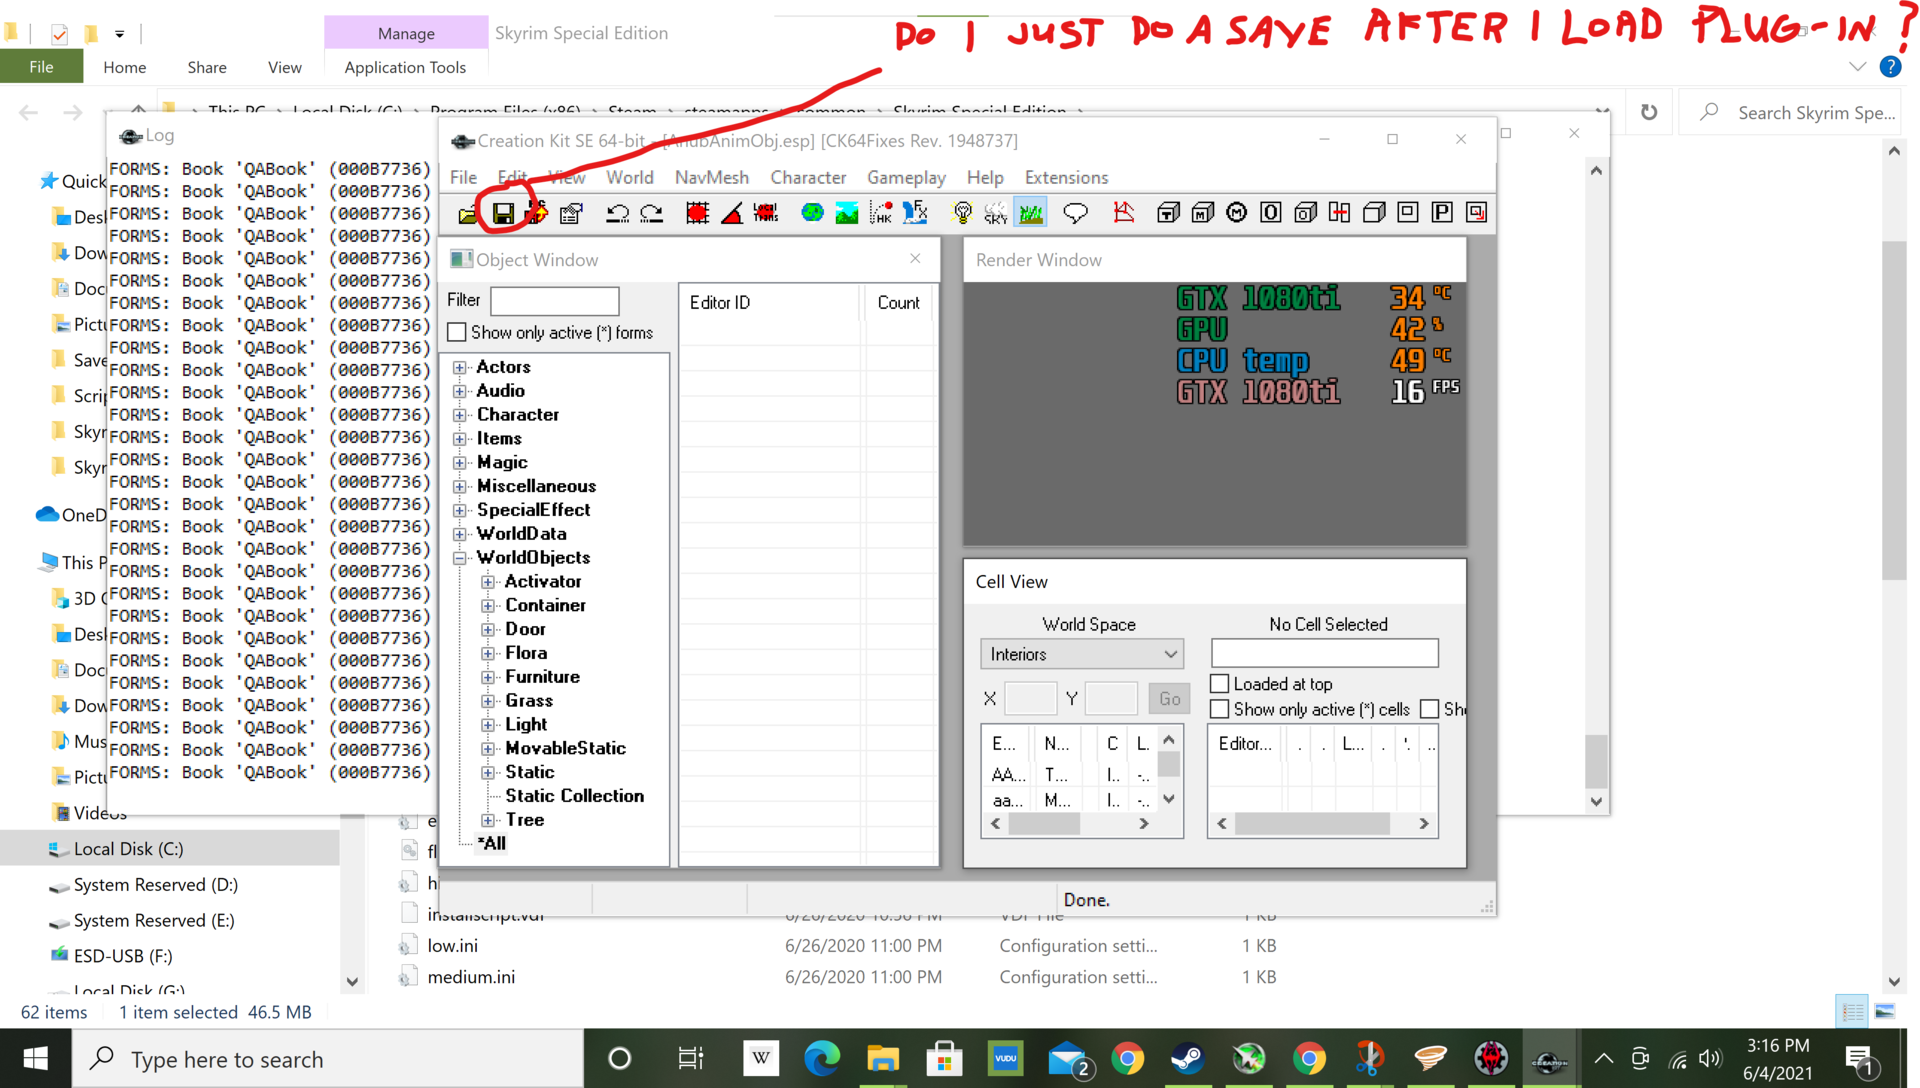Open the World Heightmap globe icon
This screenshot has width=1920, height=1088.
812,213
